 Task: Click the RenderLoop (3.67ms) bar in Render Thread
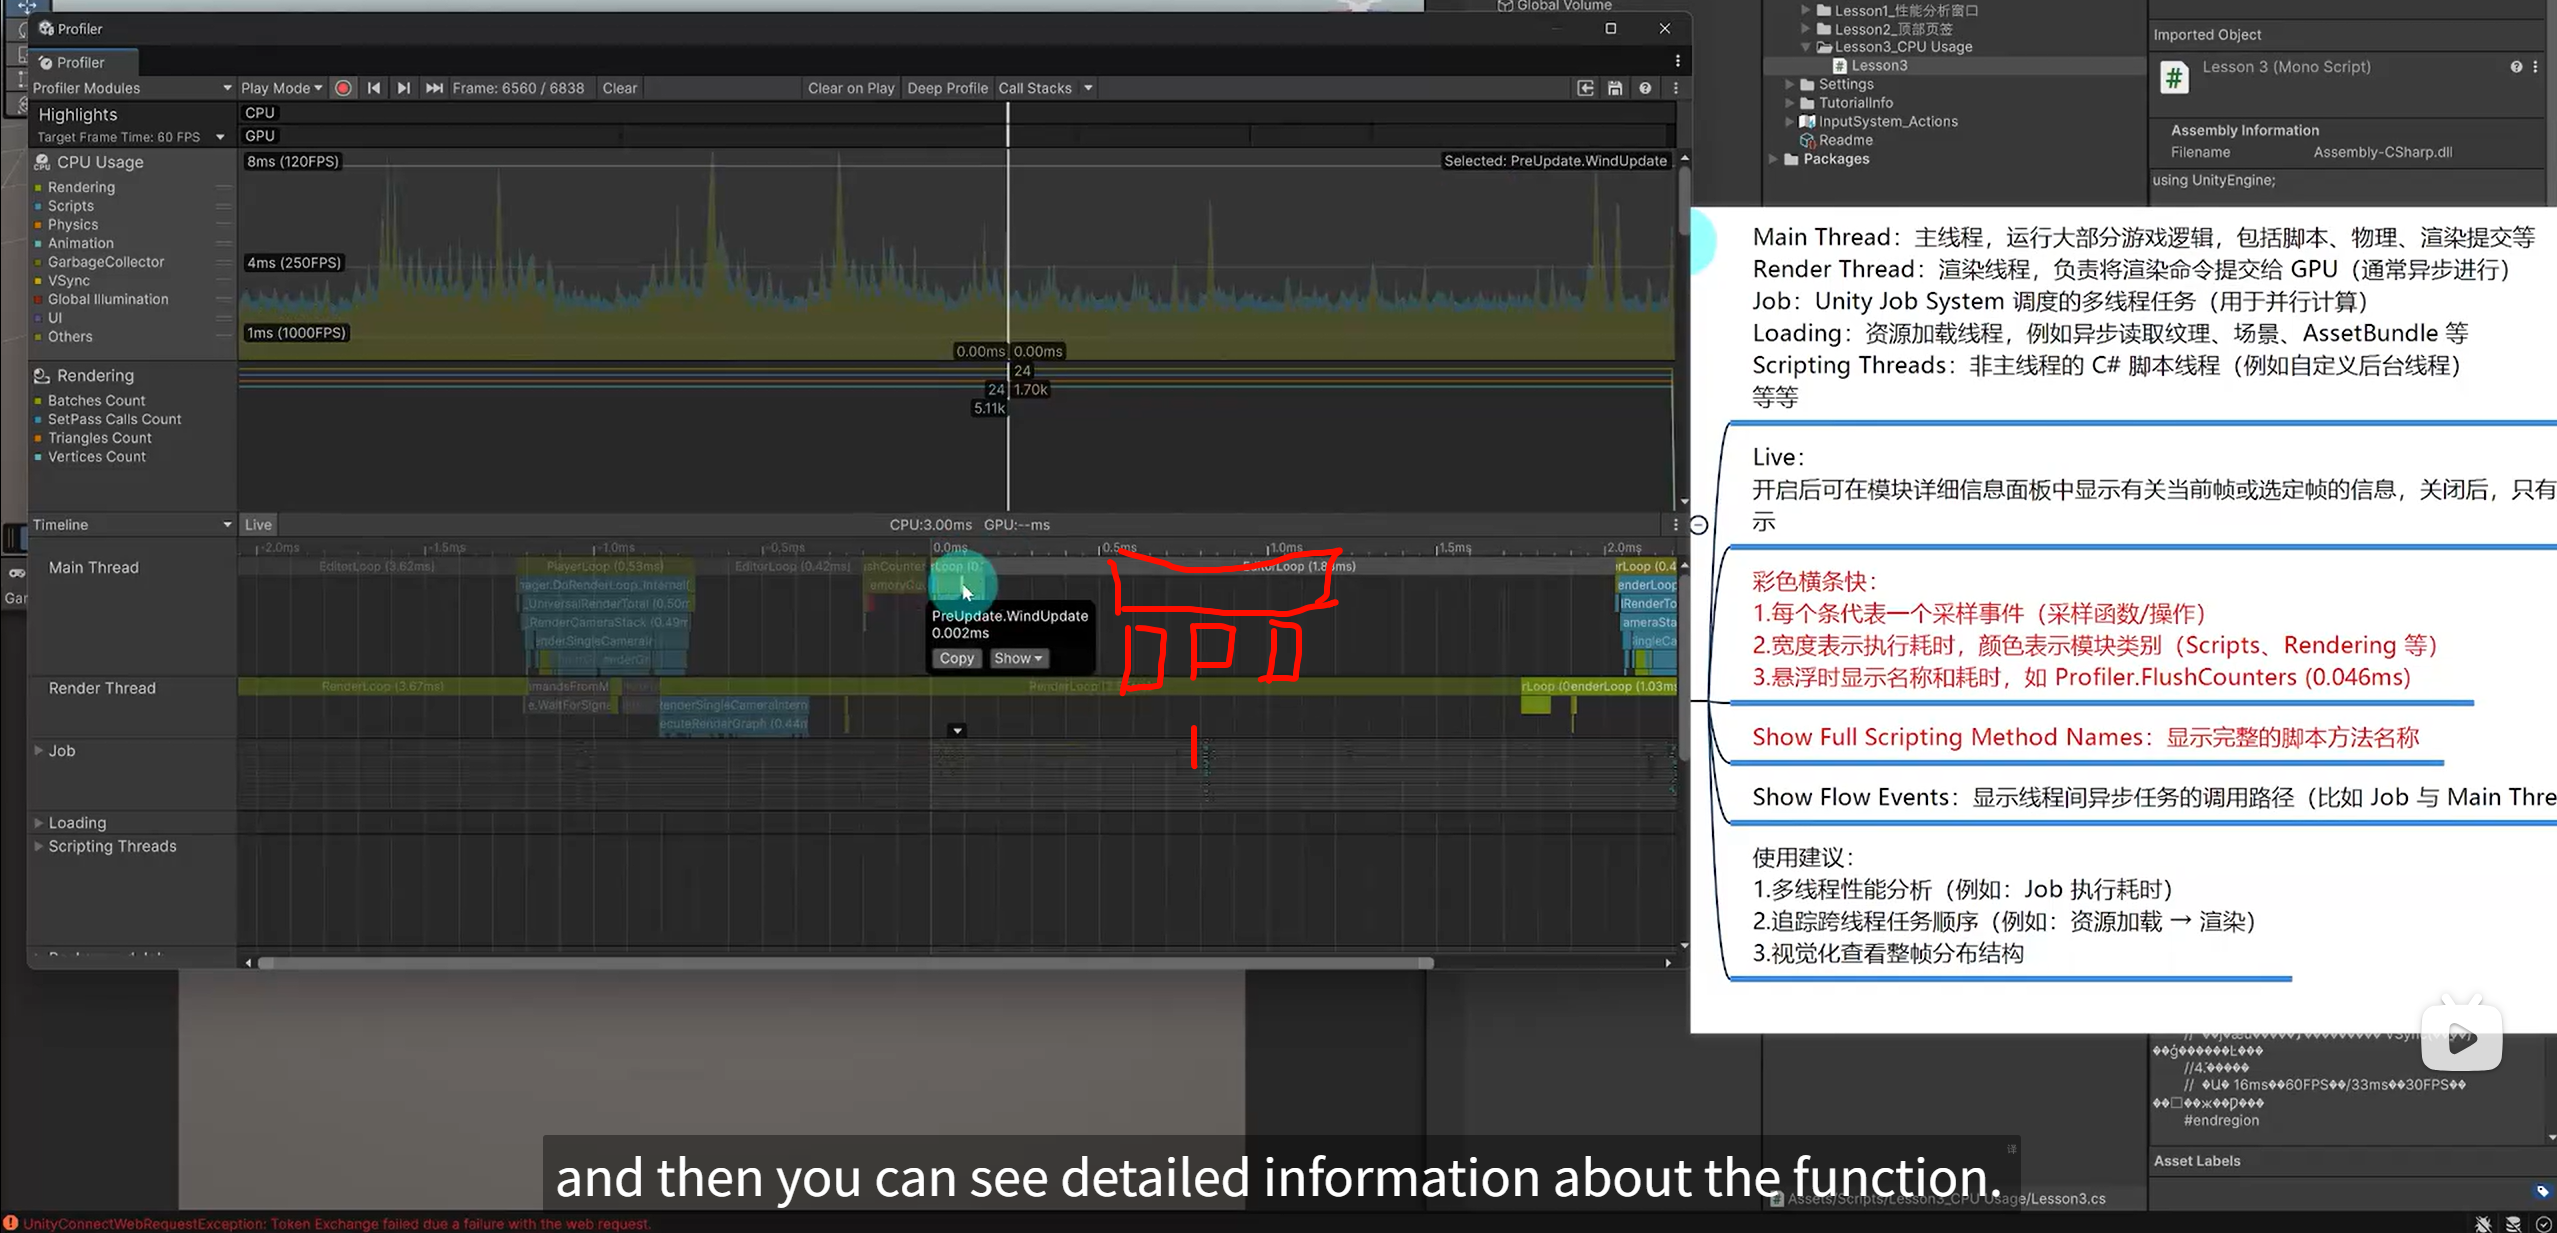click(383, 686)
